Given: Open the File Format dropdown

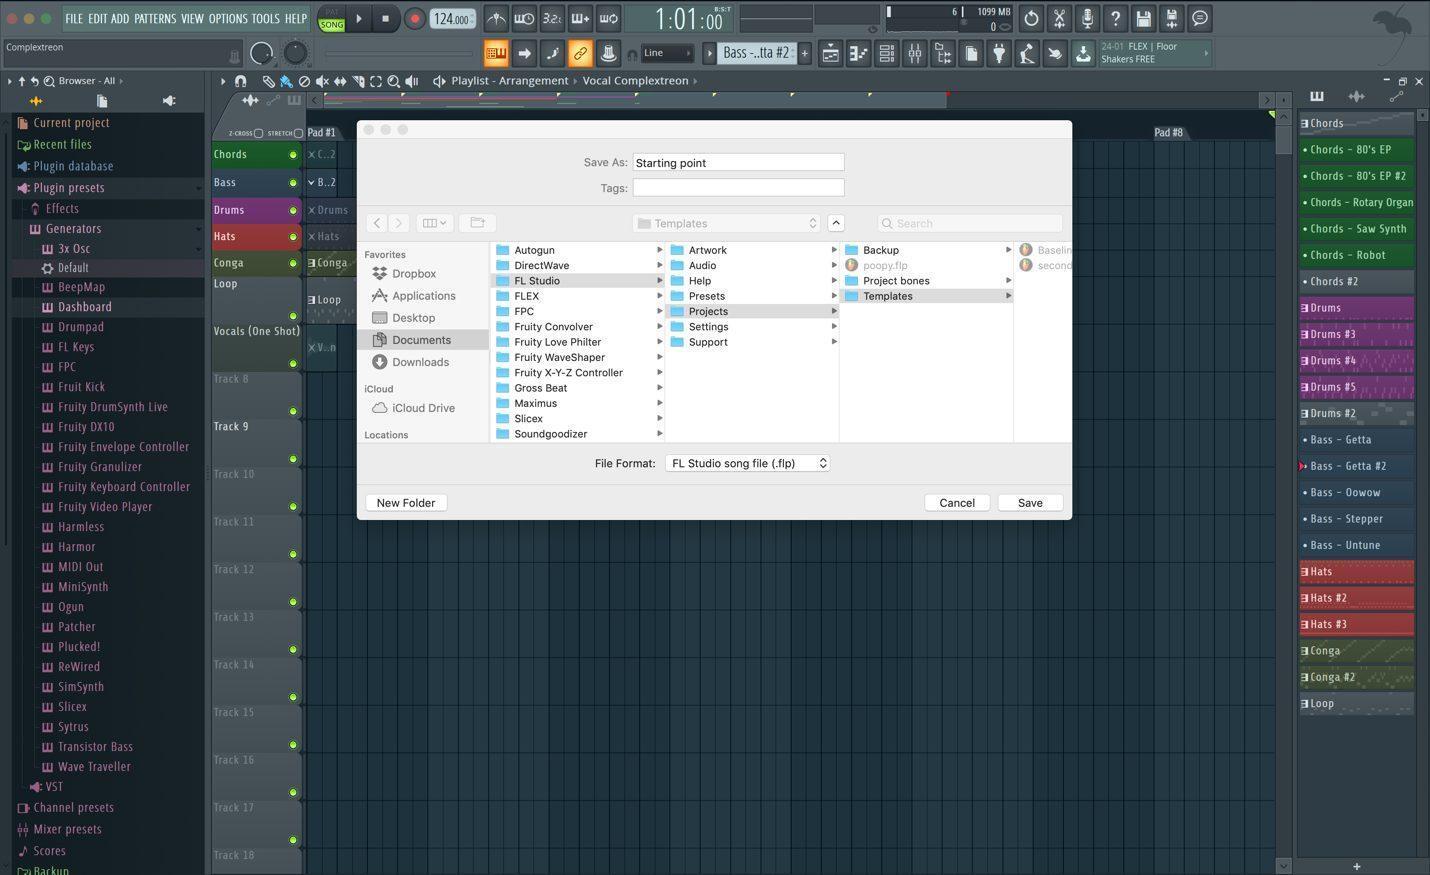Looking at the screenshot, I should point(747,463).
